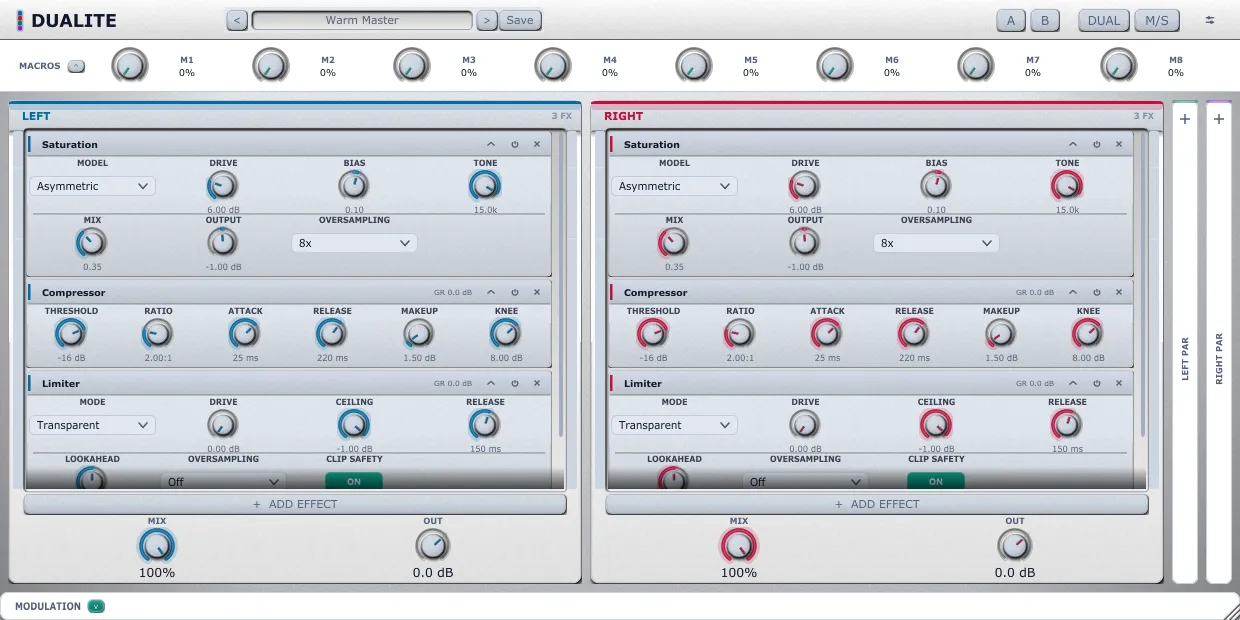Add Effect to the Left channel
1240x620 pixels.
point(295,504)
